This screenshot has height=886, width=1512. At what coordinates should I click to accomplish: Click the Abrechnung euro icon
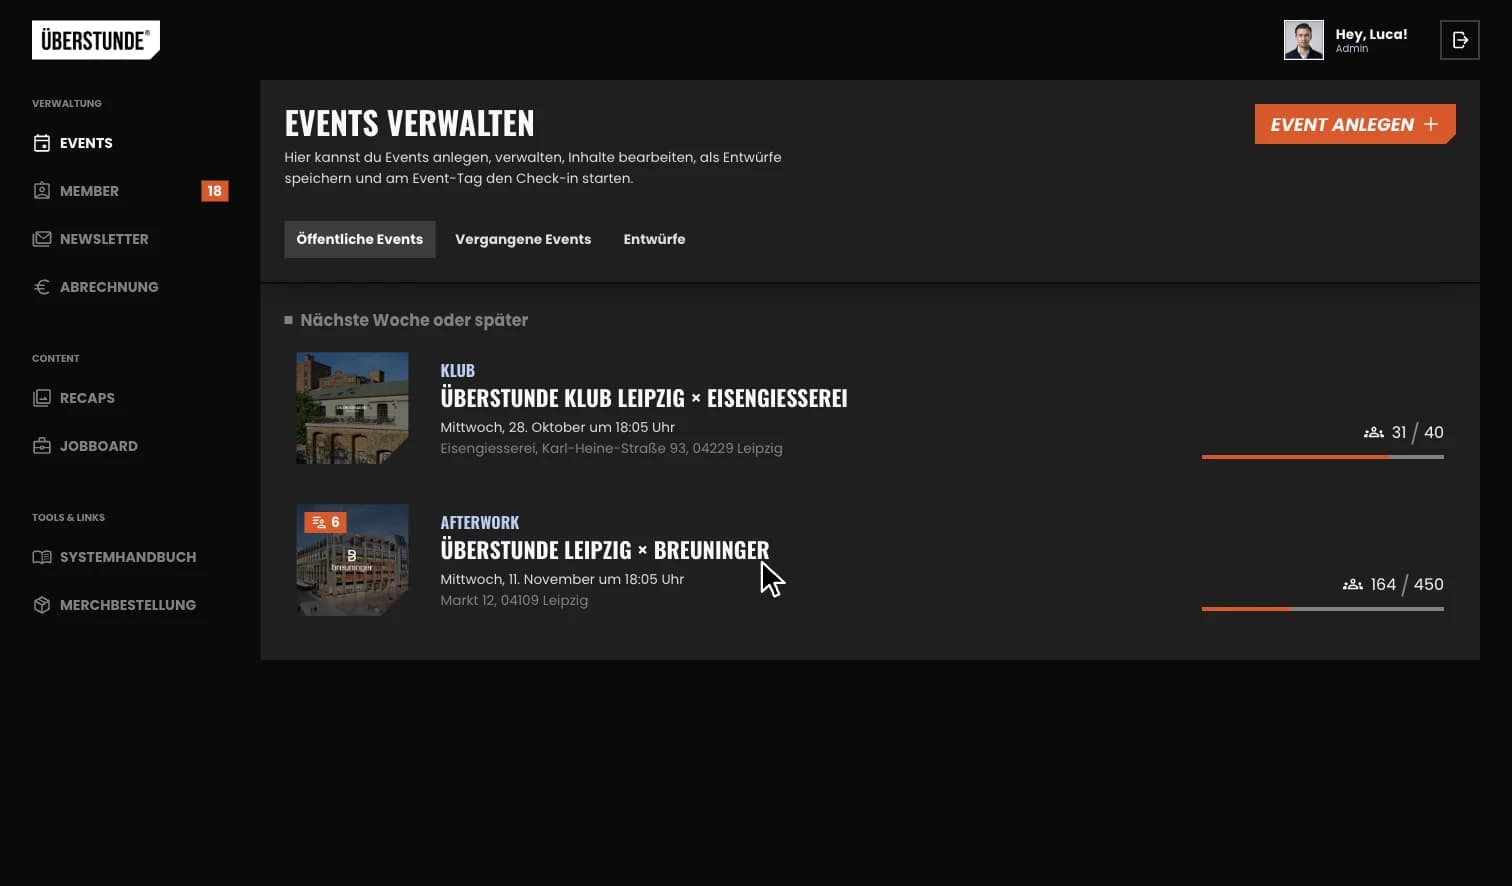42,287
